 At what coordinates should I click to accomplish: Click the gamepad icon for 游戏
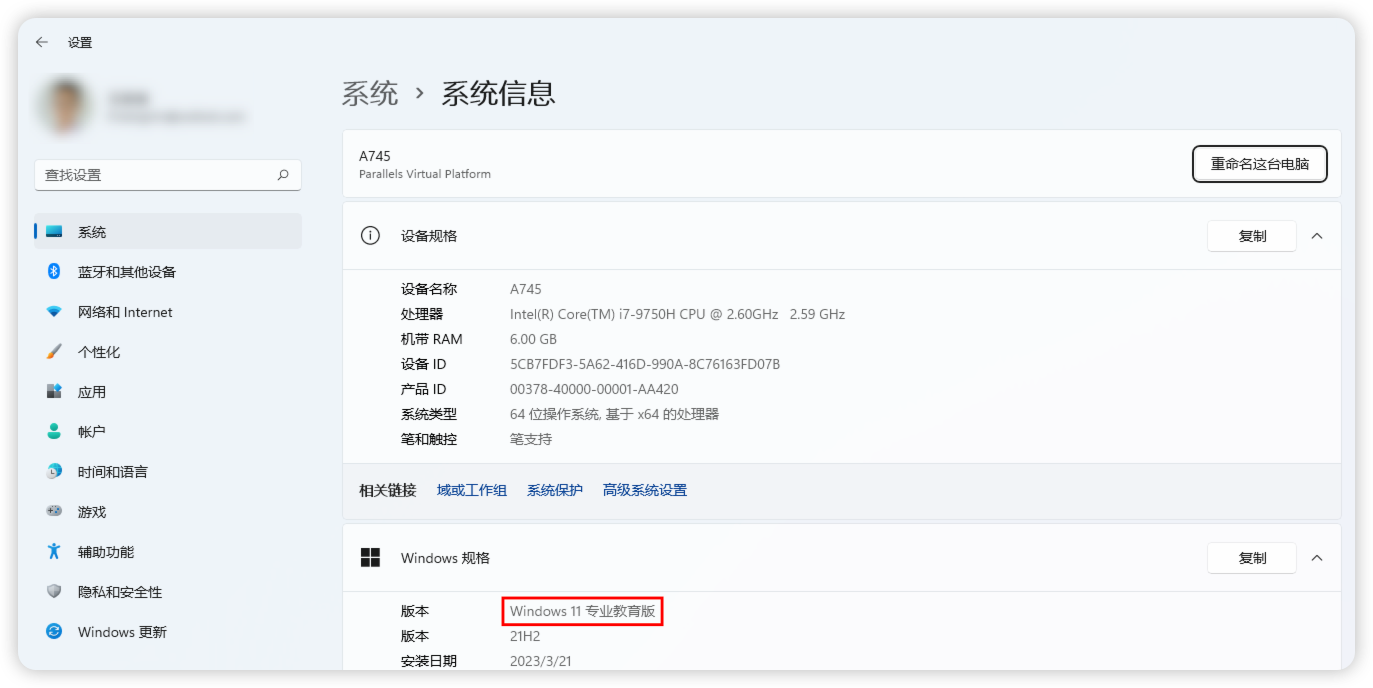(x=54, y=512)
